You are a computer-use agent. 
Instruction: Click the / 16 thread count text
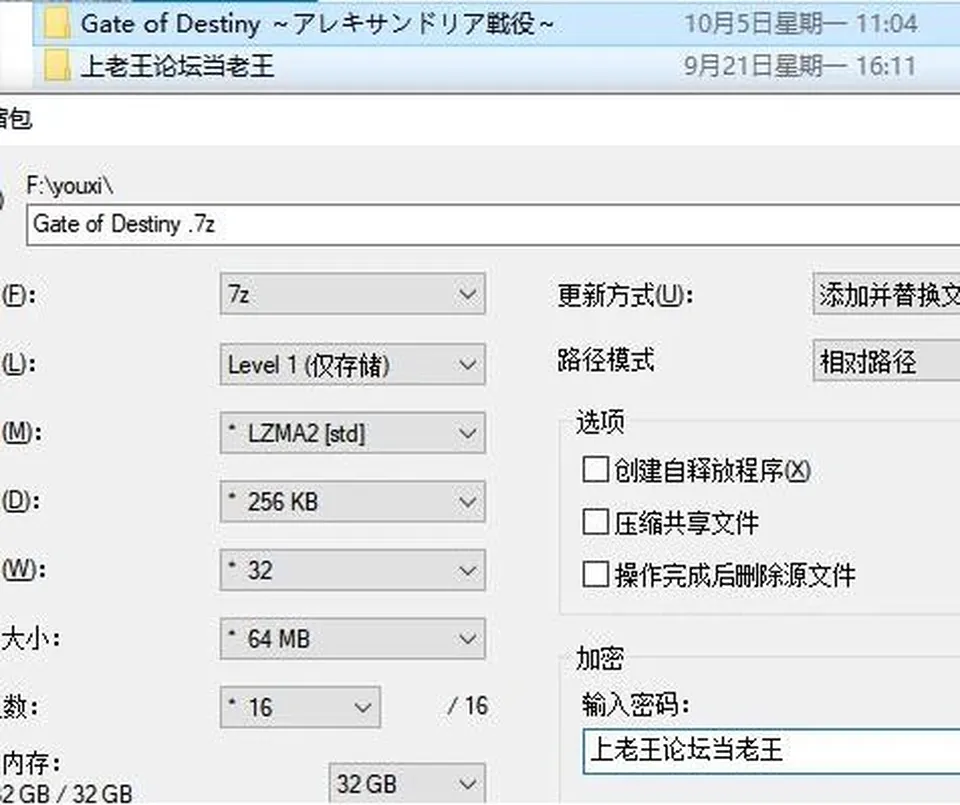point(468,706)
